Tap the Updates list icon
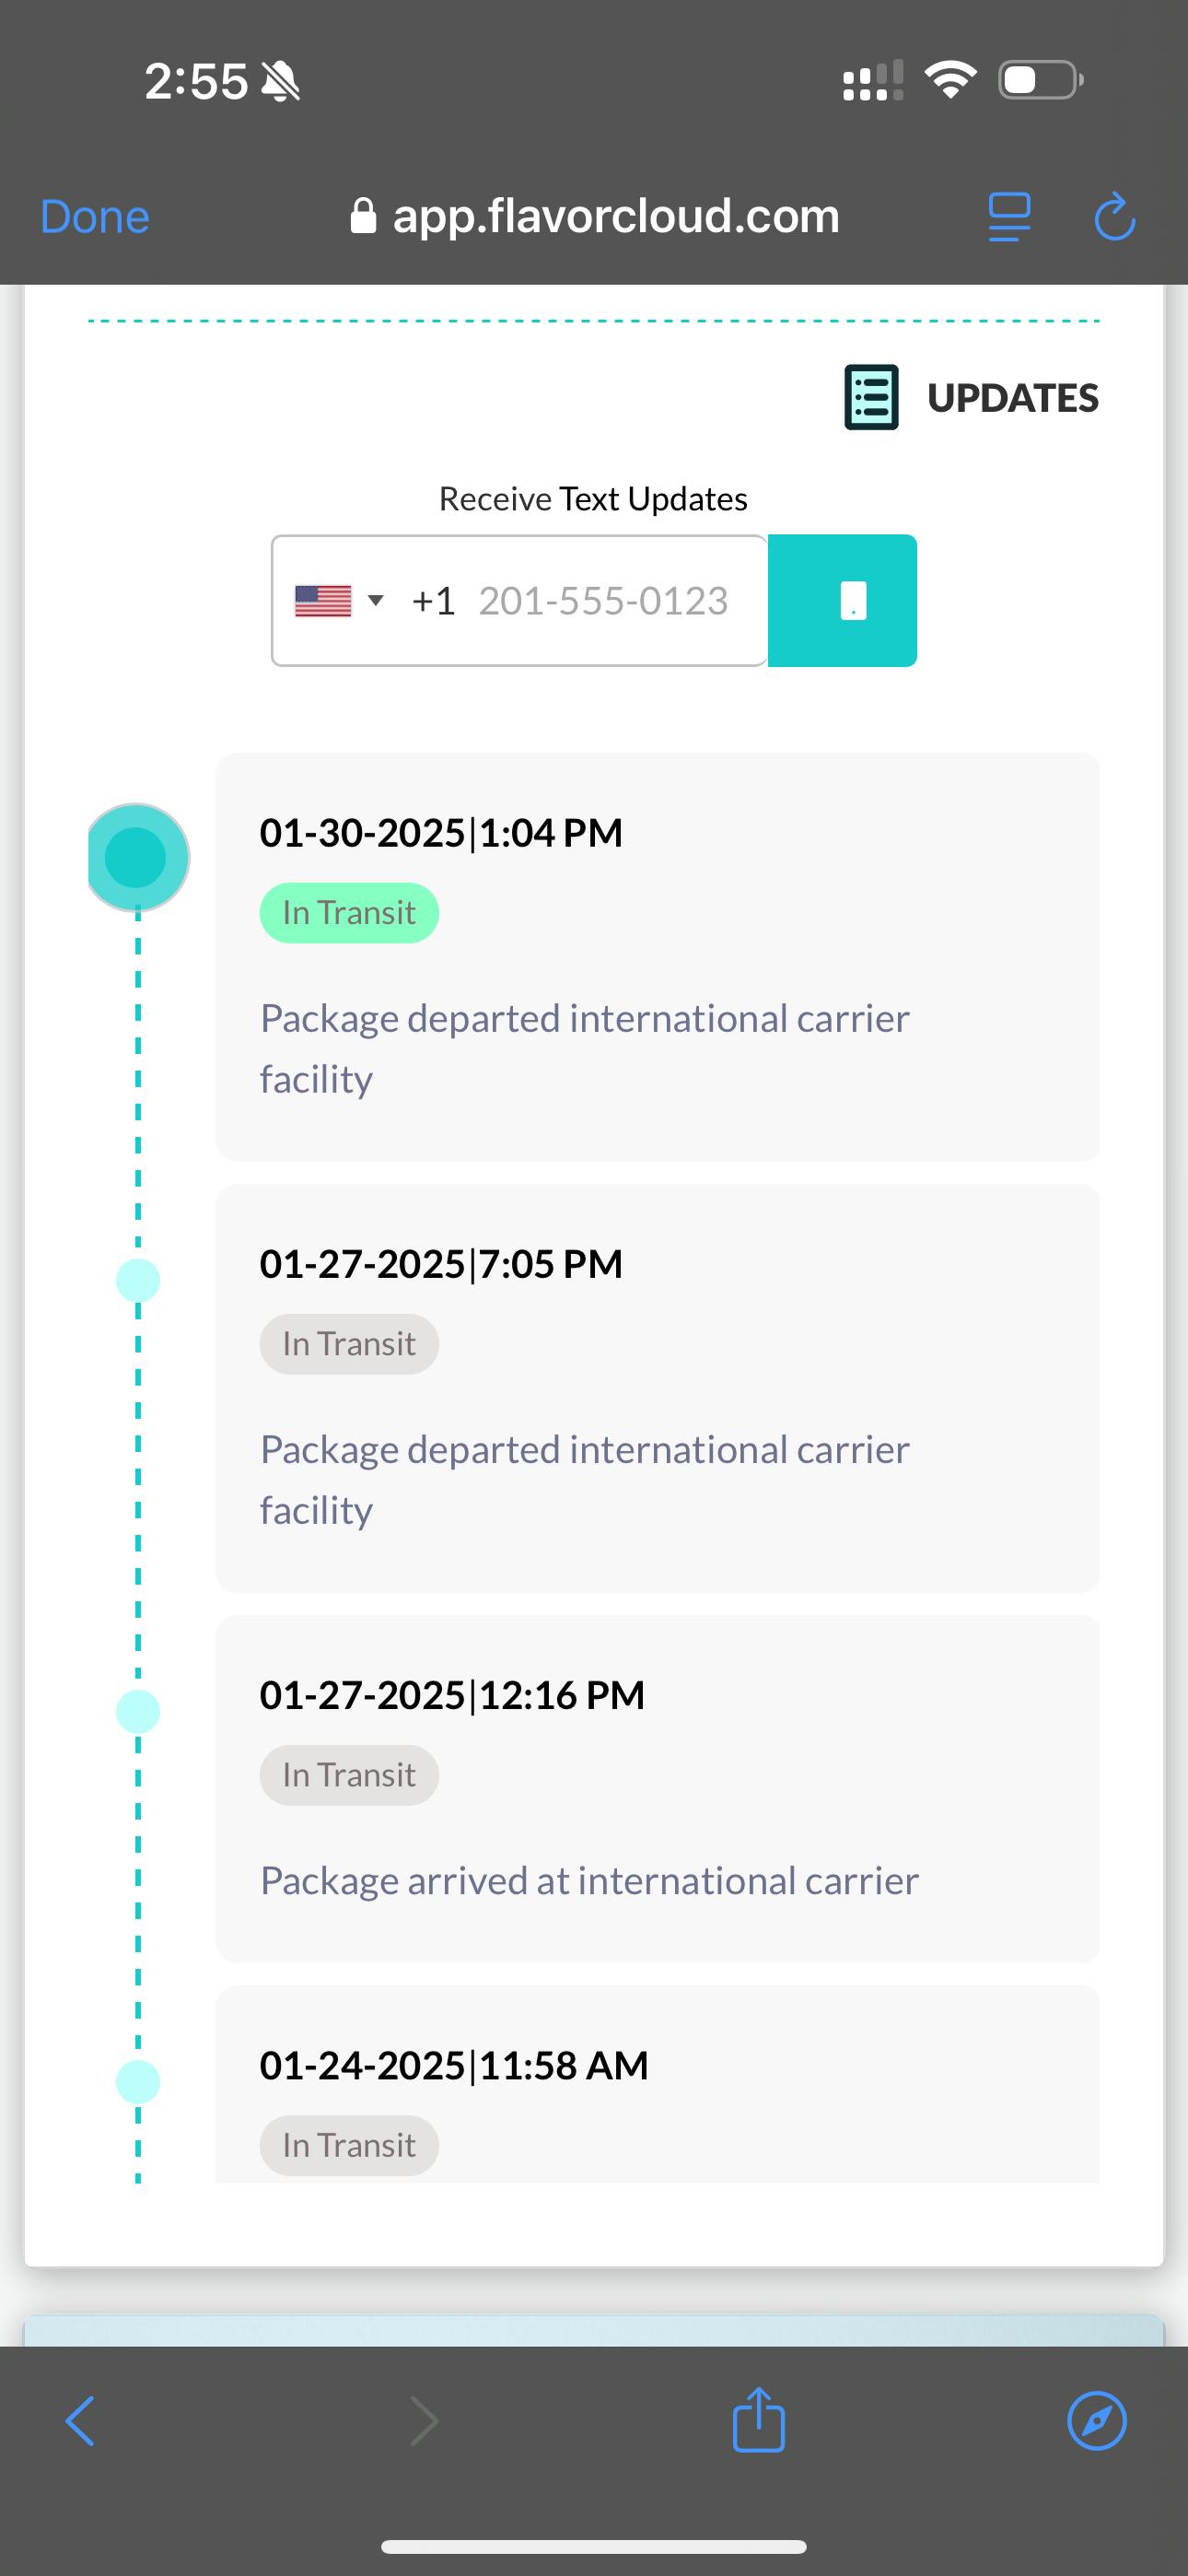This screenshot has height=2576, width=1188. click(x=871, y=398)
